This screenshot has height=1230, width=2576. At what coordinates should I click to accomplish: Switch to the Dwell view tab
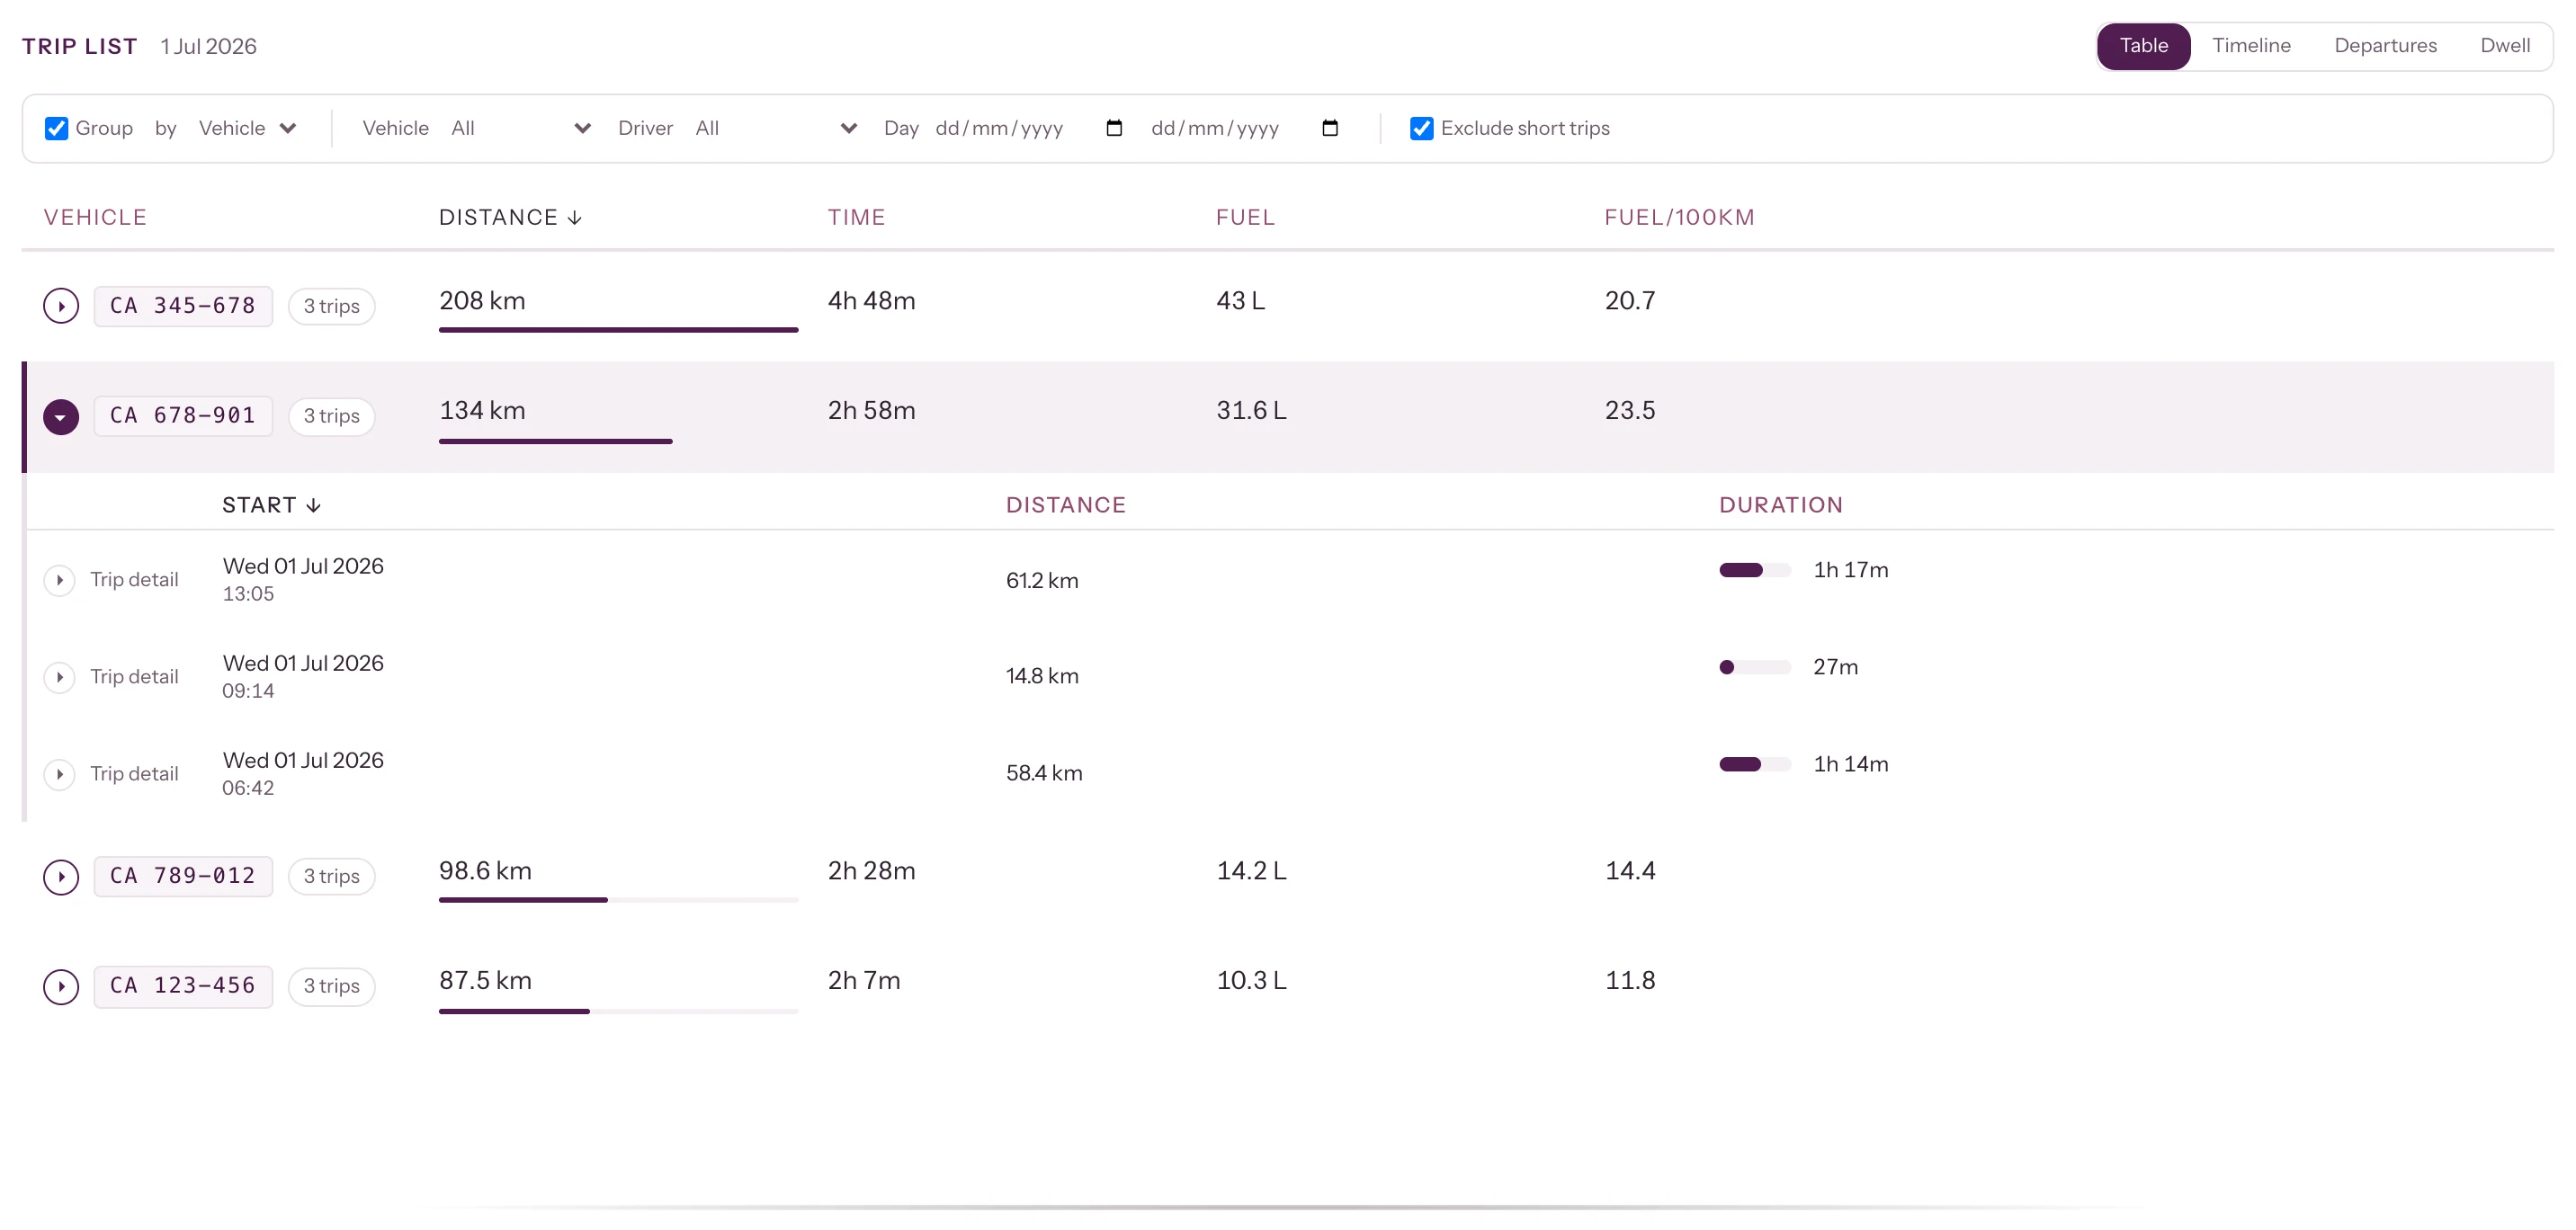click(x=2505, y=46)
